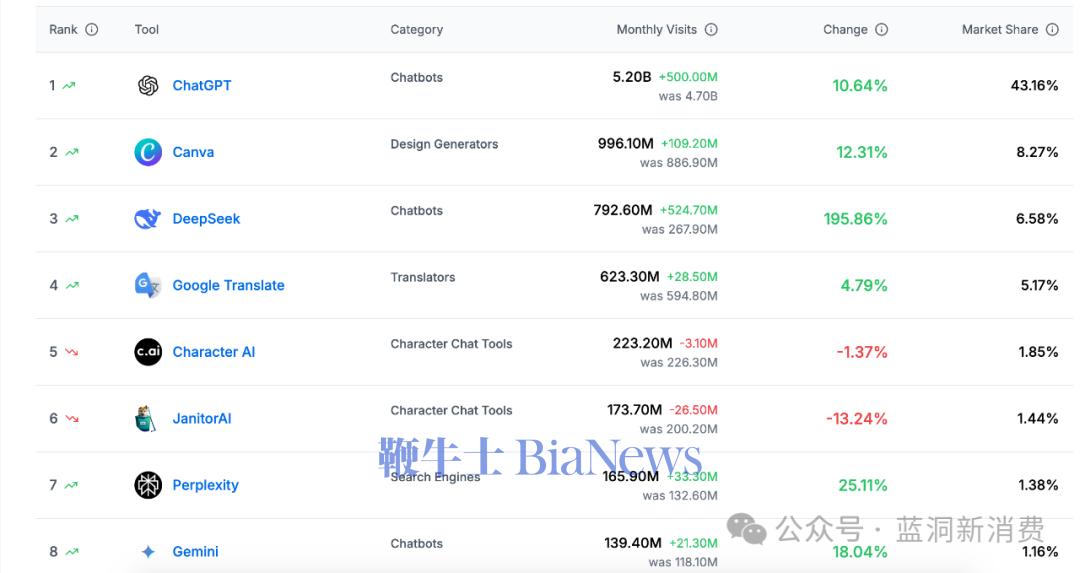The width and height of the screenshot is (1080, 573).
Task: Open the Perplexity tool link
Action: point(205,485)
